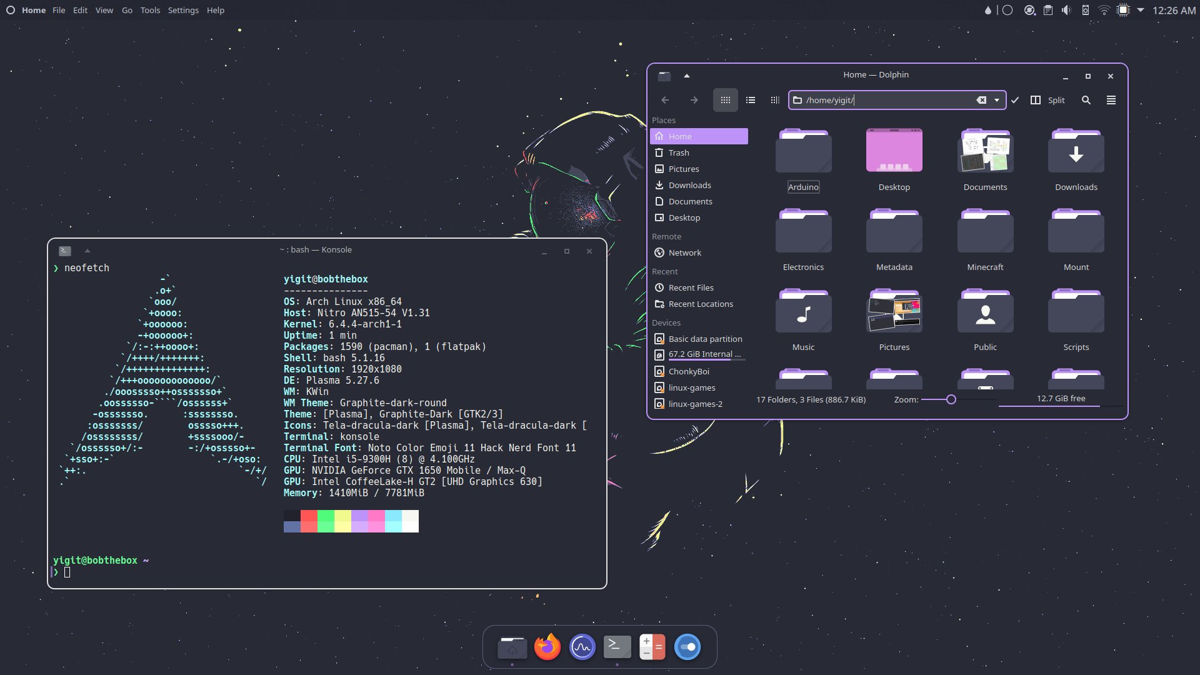Open the Dolphin window menu icon in titlebar

664,76
